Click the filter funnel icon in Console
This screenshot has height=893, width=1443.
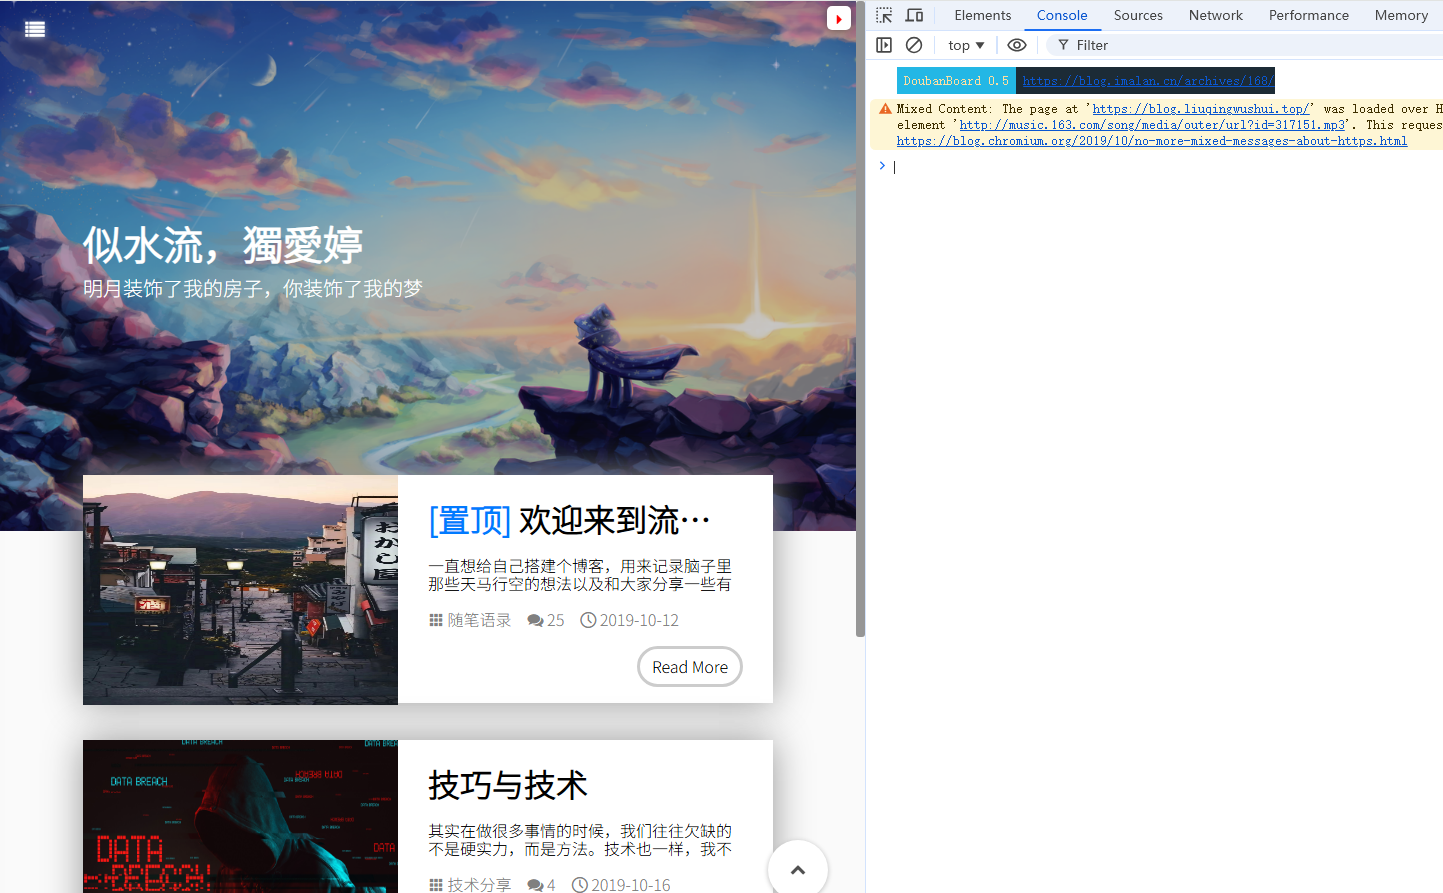pyautogui.click(x=1062, y=45)
